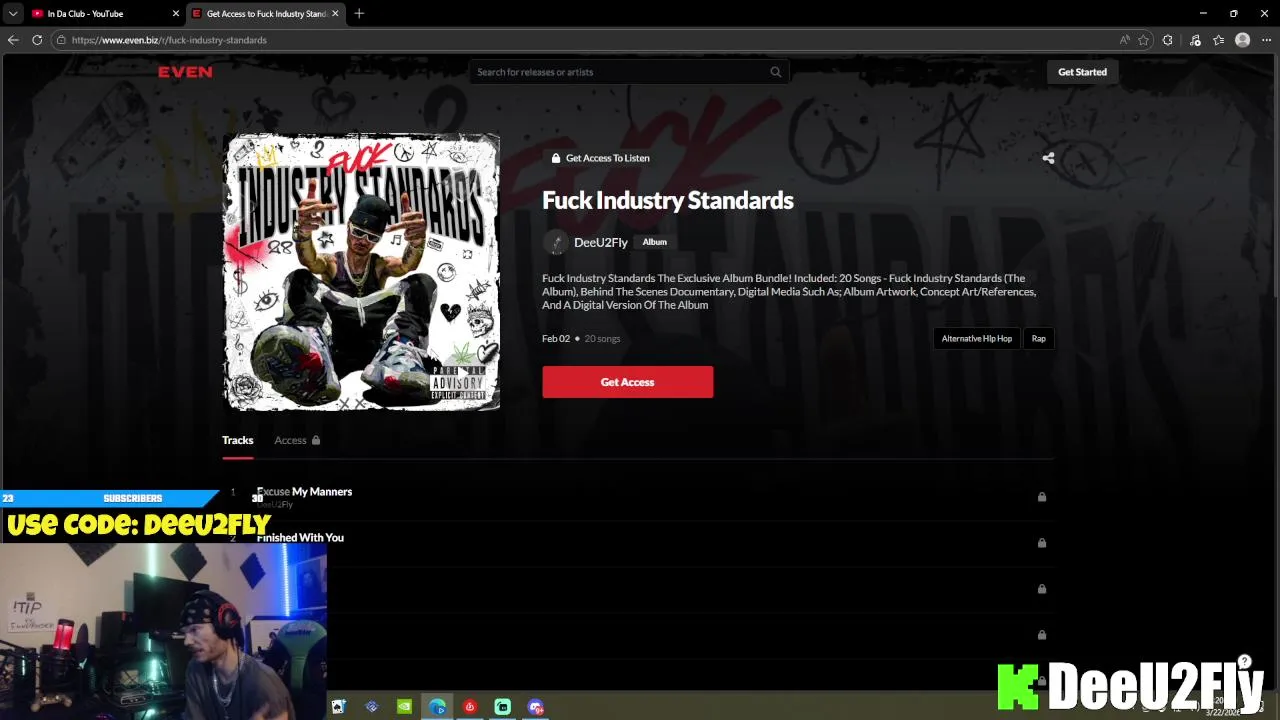Viewport: 1280px width, 720px height.
Task: Open the browser Extensions icon
Action: click(x=1167, y=40)
